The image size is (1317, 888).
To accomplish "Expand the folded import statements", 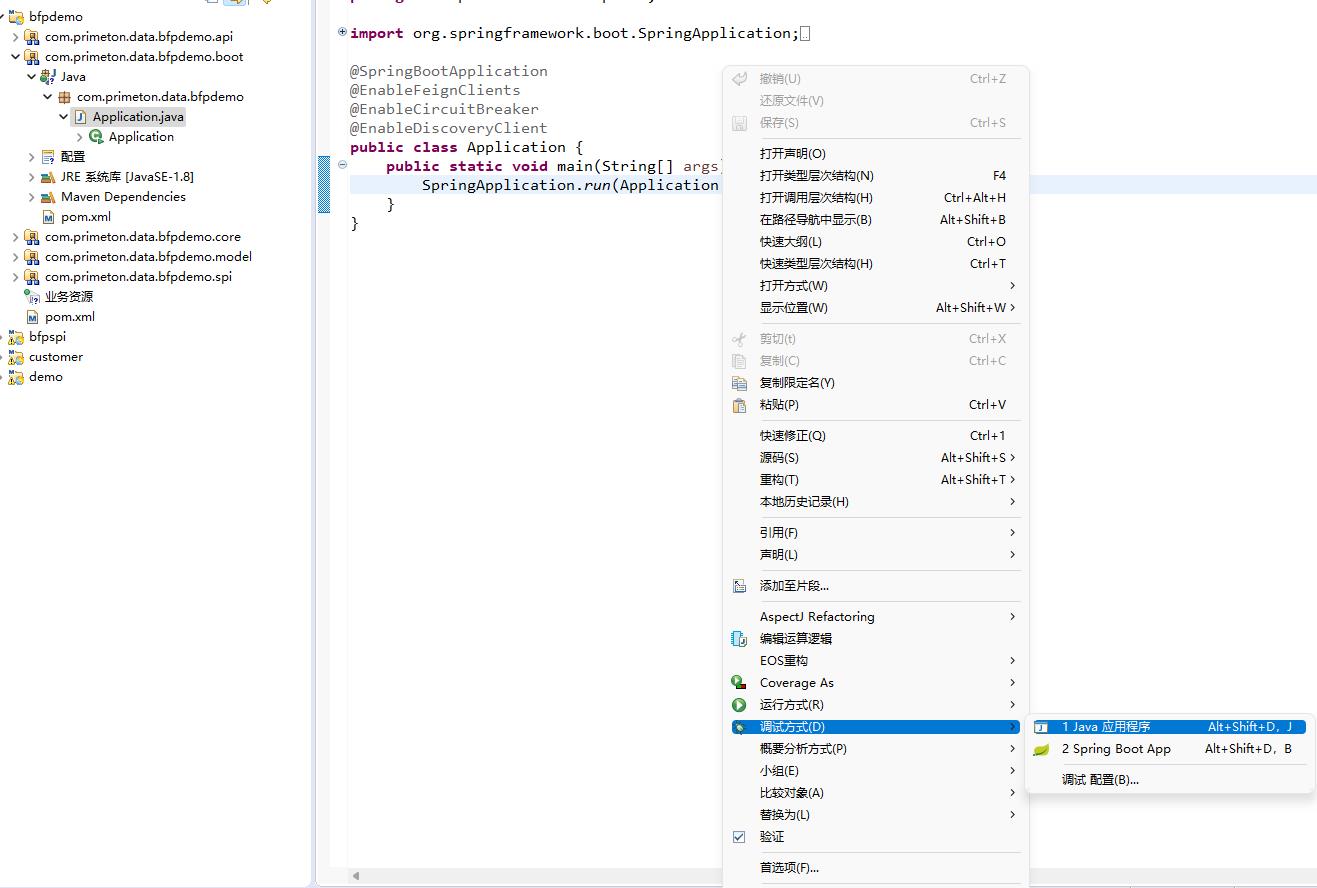I will click(x=342, y=33).
